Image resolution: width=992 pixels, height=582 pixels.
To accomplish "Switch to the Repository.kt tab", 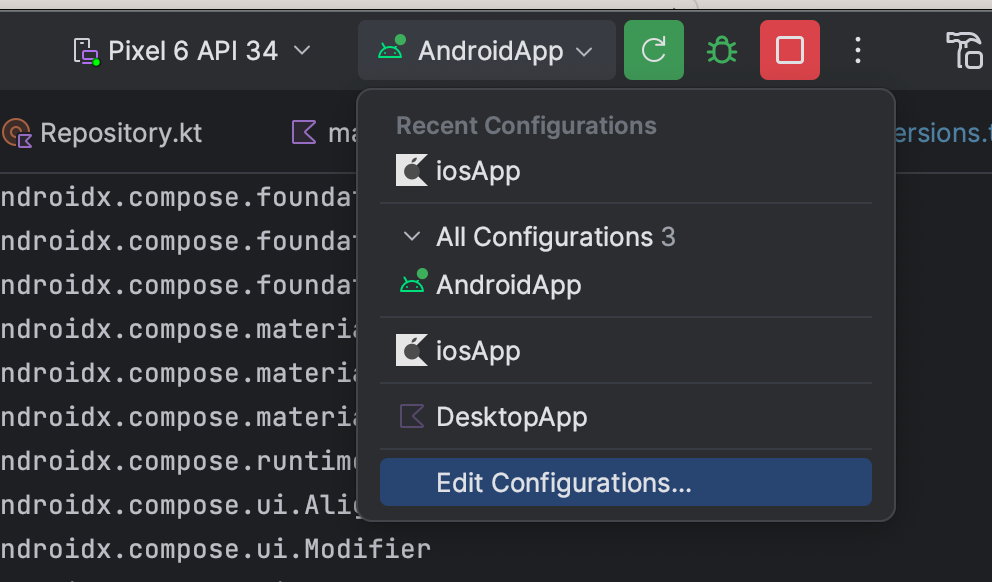I will coord(120,133).
